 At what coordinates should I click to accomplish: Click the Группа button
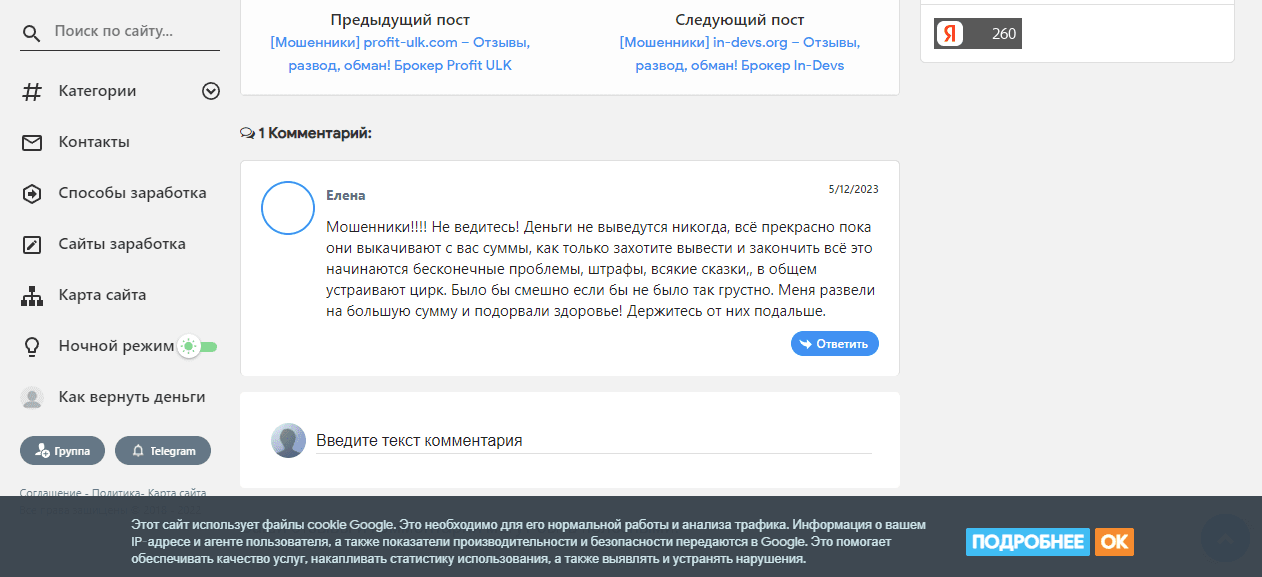click(x=62, y=451)
